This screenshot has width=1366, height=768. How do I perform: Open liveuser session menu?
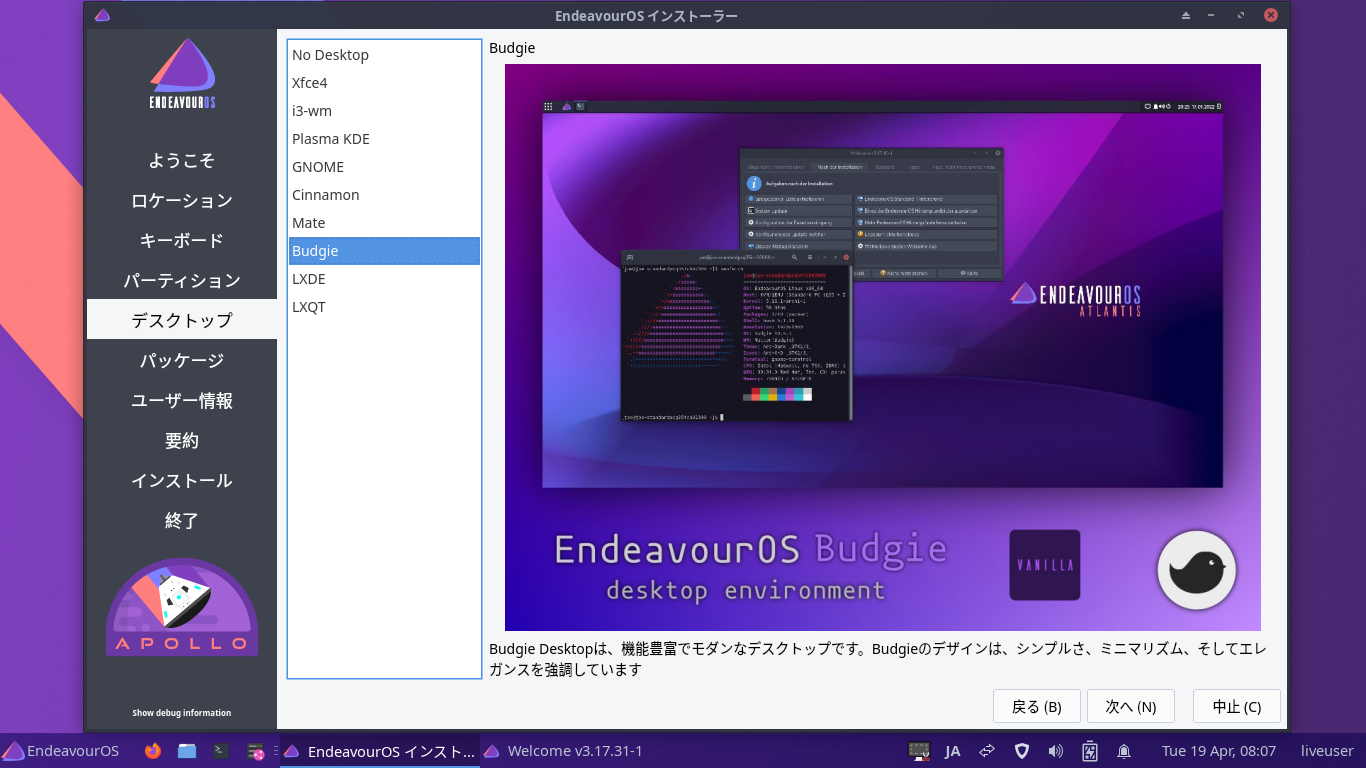1327,751
